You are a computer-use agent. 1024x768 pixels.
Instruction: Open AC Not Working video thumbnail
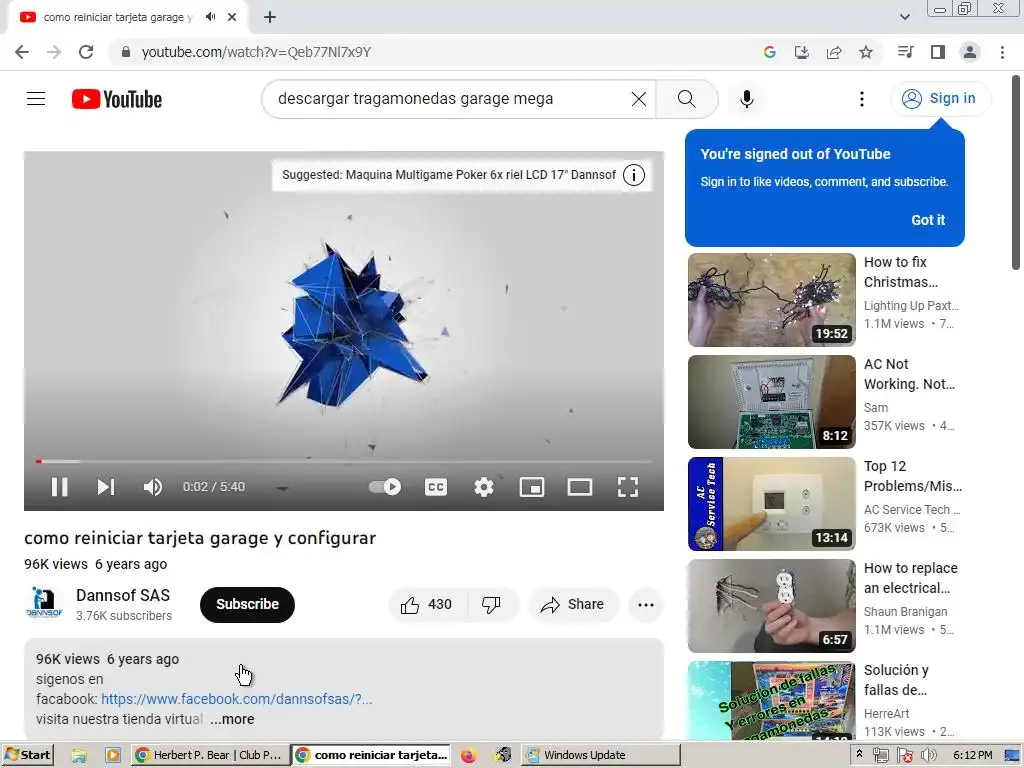(x=771, y=402)
